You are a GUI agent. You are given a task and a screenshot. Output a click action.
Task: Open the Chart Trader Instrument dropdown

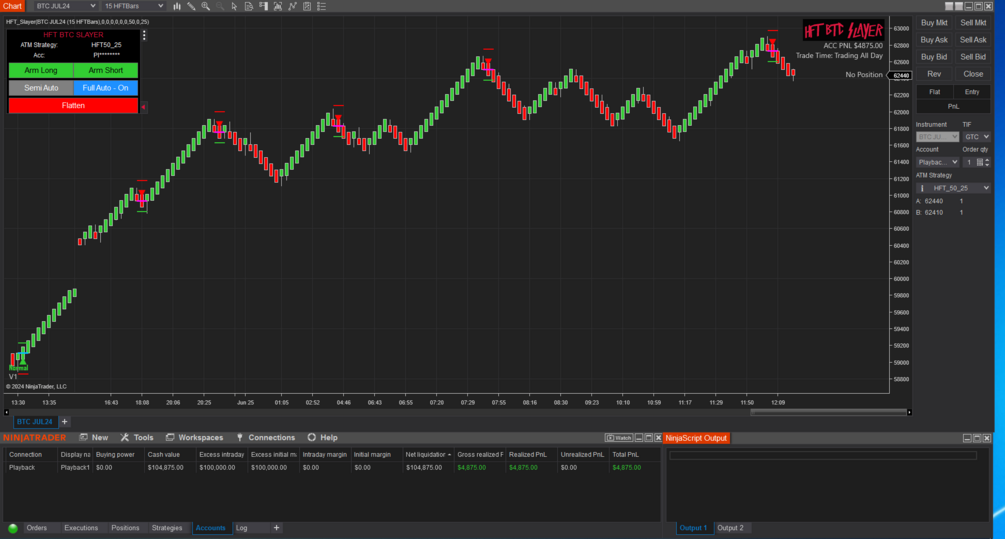coord(937,137)
